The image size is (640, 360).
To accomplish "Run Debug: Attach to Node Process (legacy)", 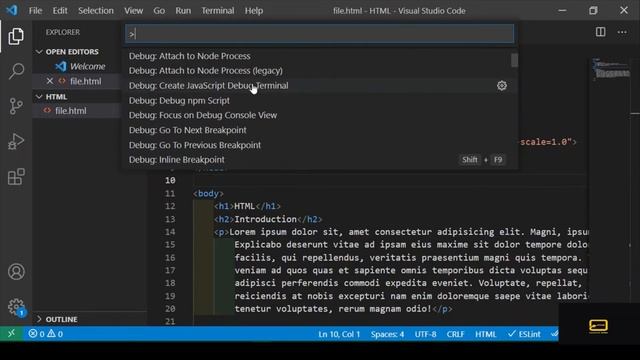I will tap(320, 71).
